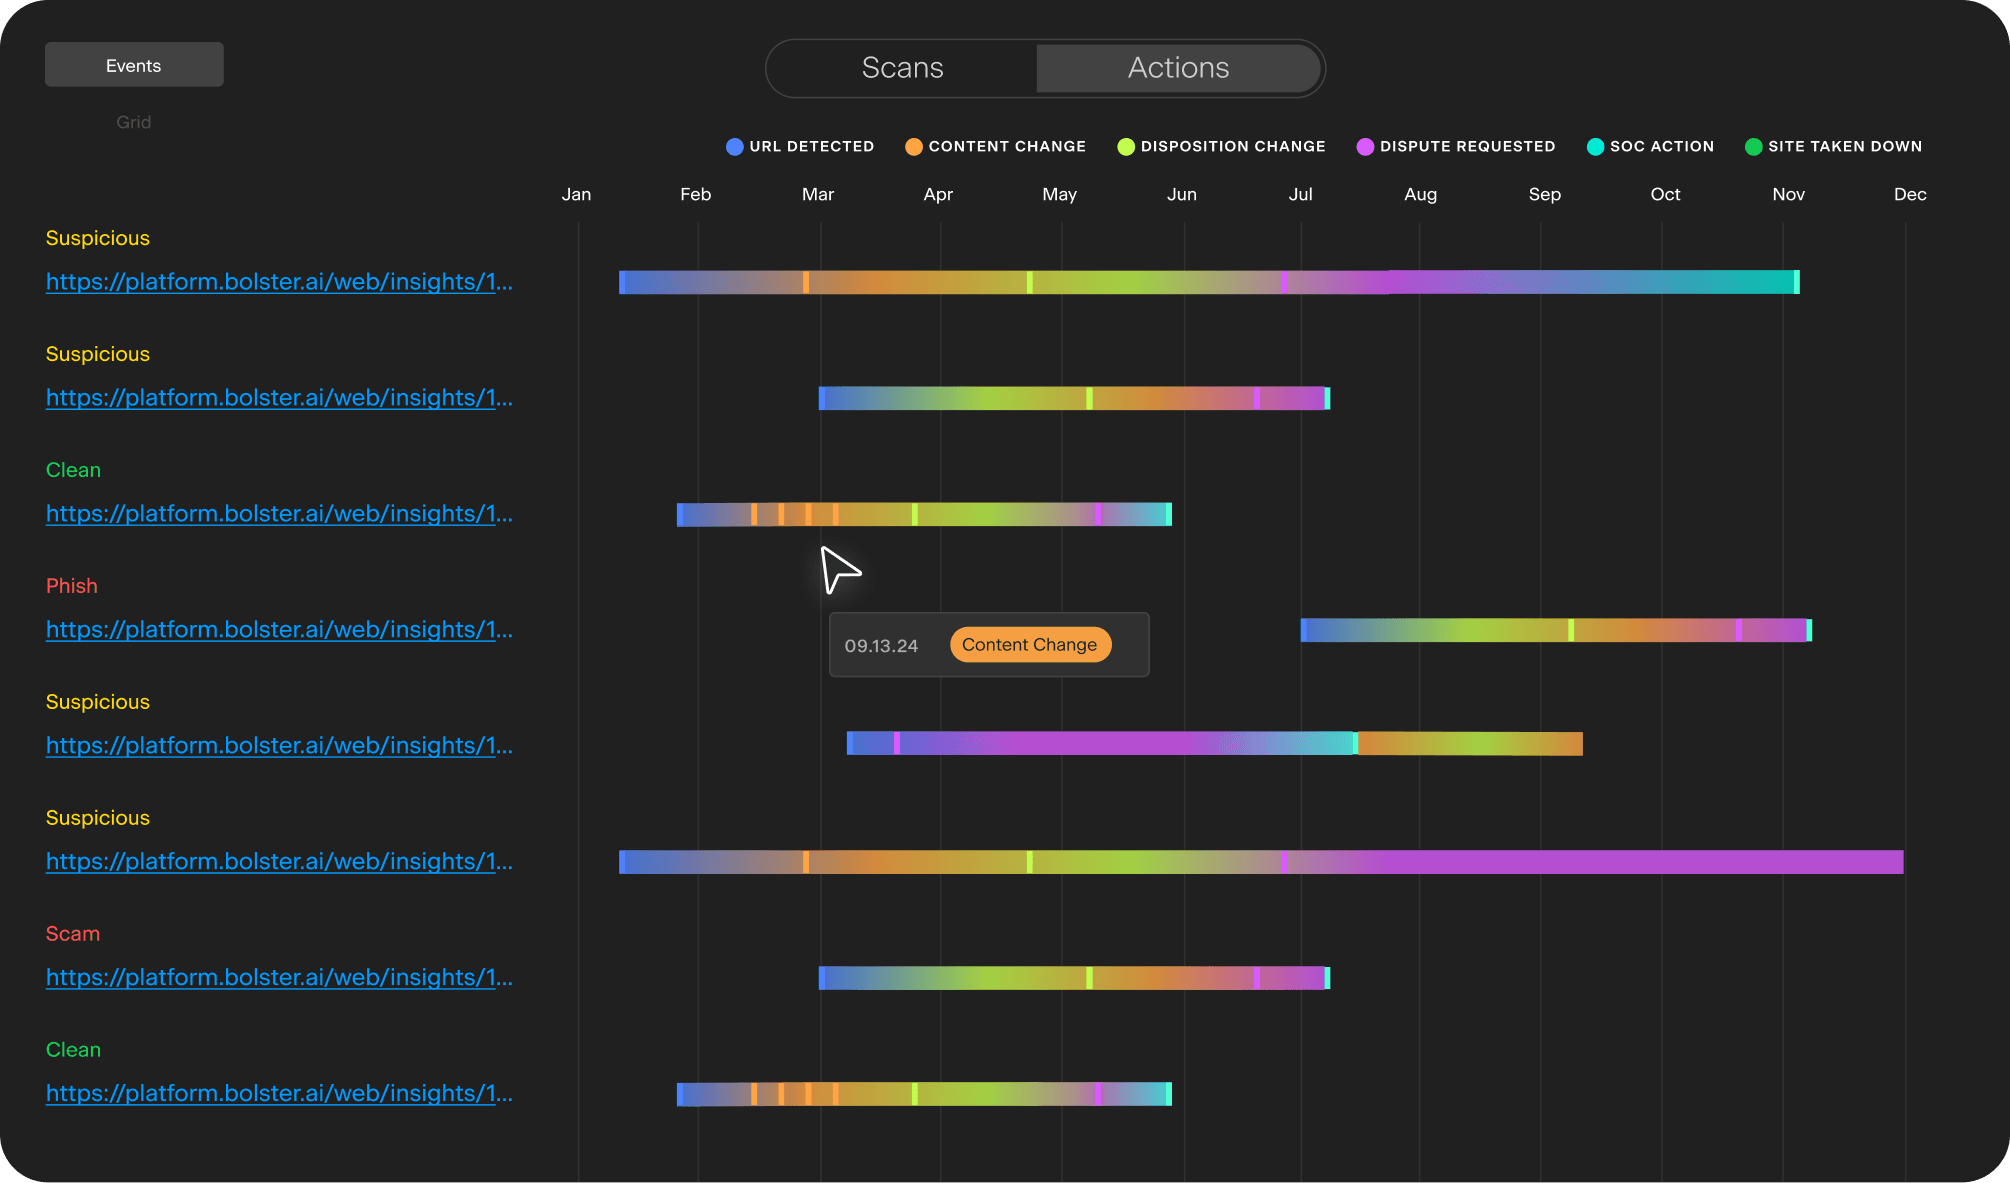The height and width of the screenshot is (1183, 2010).
Task: Select the Events view tab
Action: [134, 65]
